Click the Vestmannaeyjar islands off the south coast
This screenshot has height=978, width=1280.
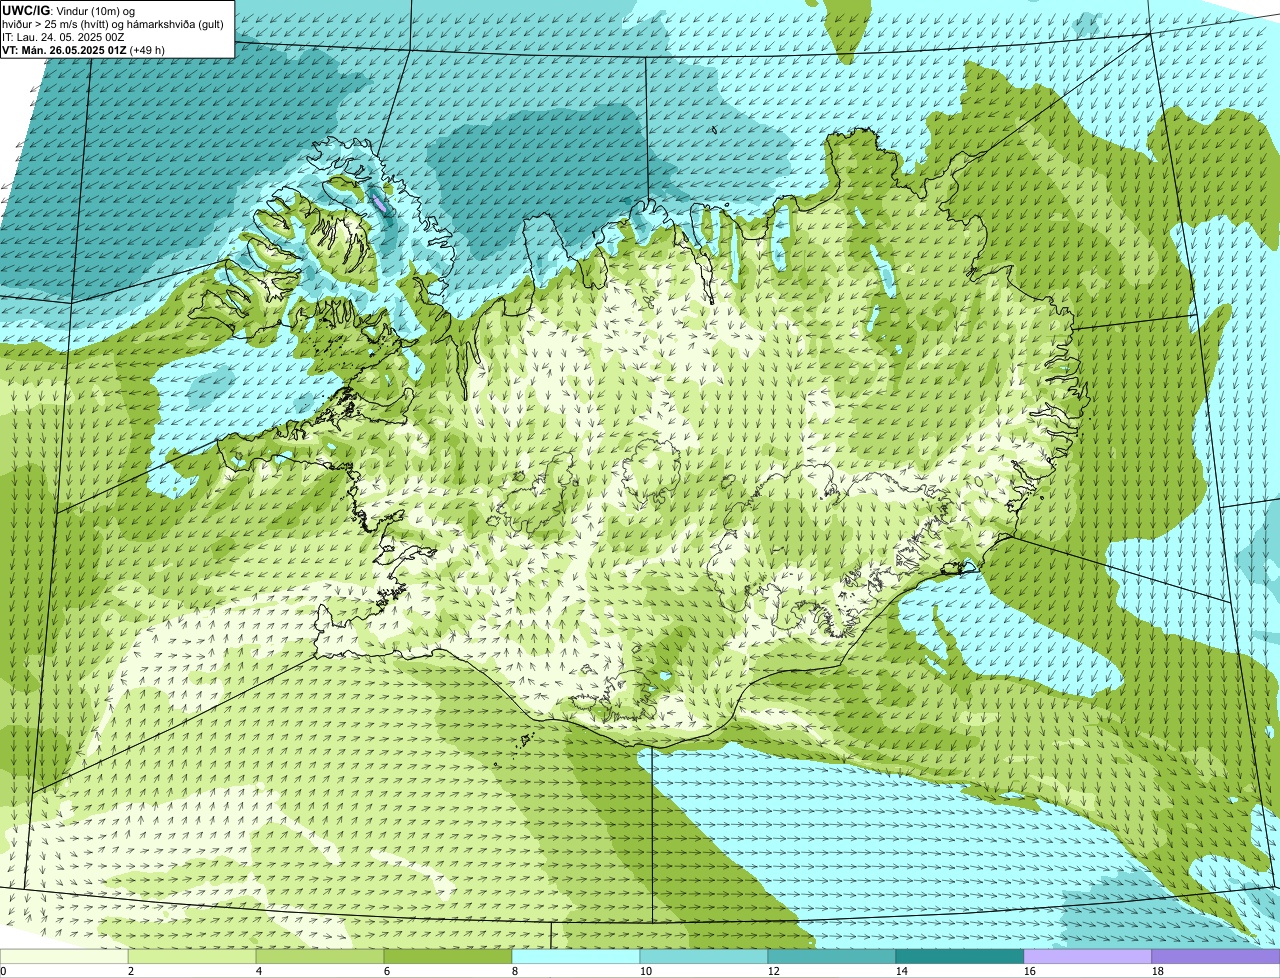pyautogui.click(x=523, y=741)
